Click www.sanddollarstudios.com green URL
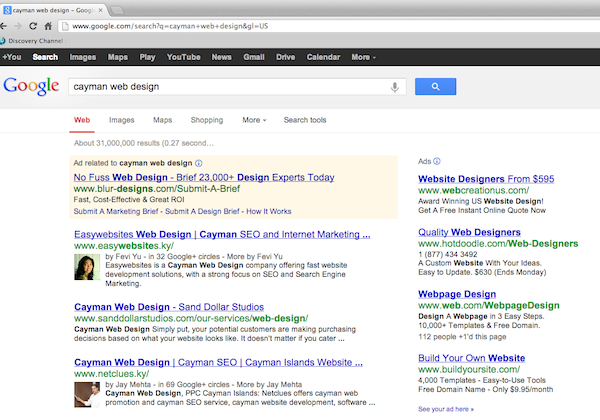Image resolution: width=600 pixels, height=420 pixels. pyautogui.click(x=191, y=318)
